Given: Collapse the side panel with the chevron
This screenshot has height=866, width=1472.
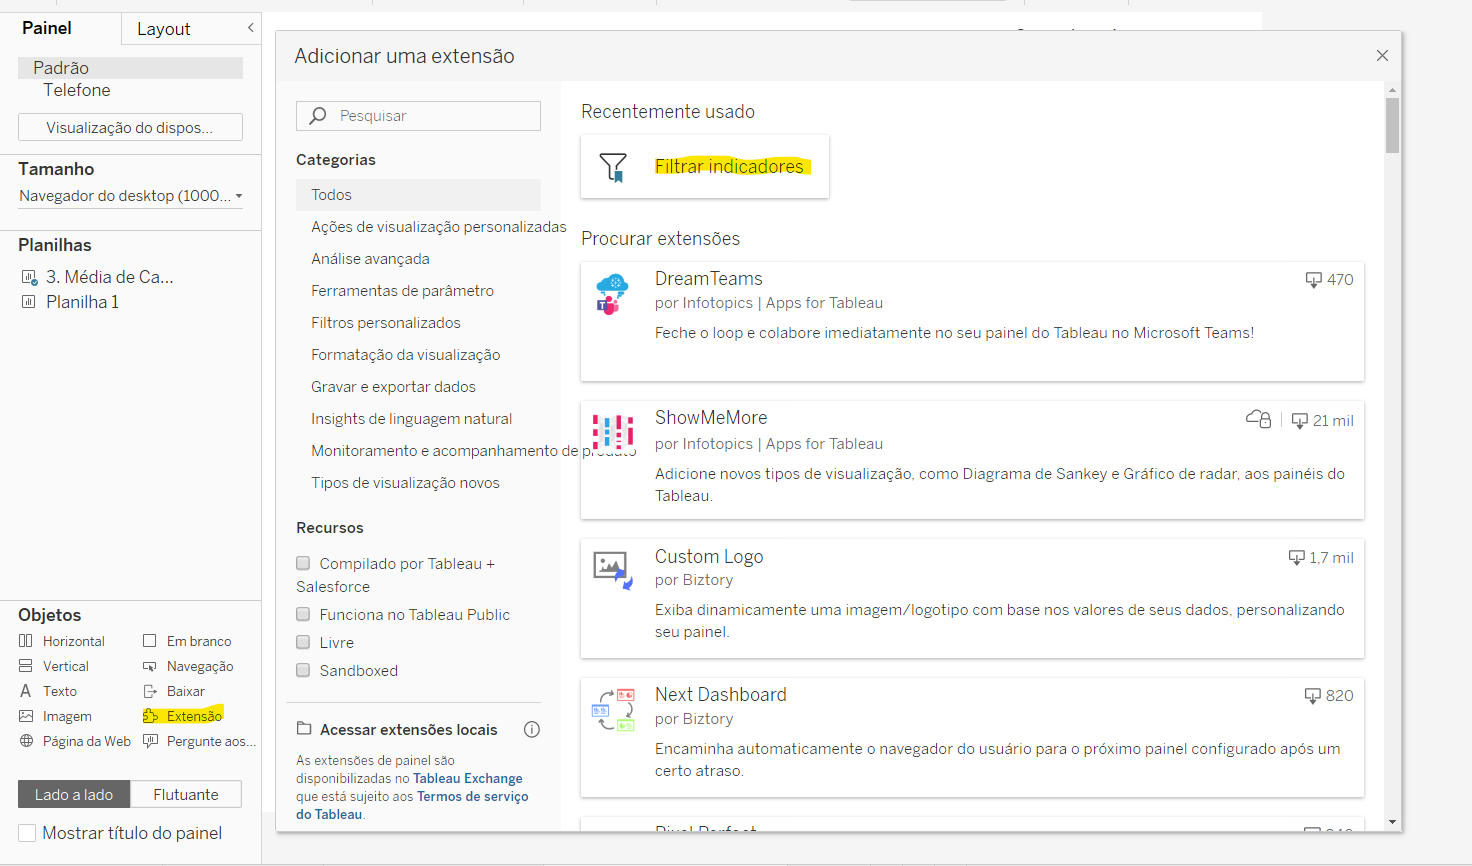Looking at the screenshot, I should 251,28.
